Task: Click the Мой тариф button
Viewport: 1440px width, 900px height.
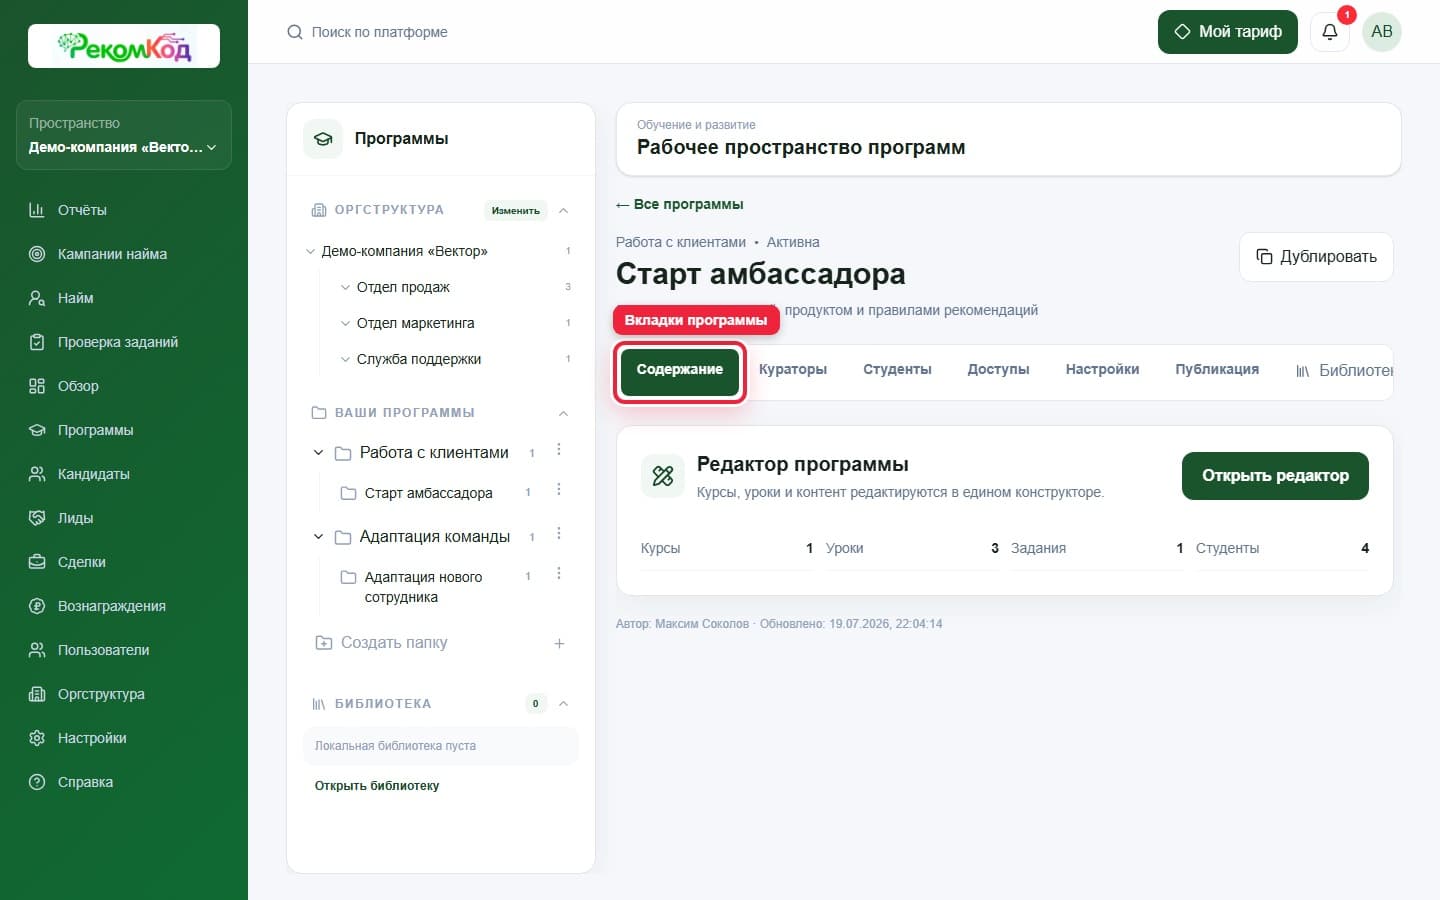Action: 1228,32
